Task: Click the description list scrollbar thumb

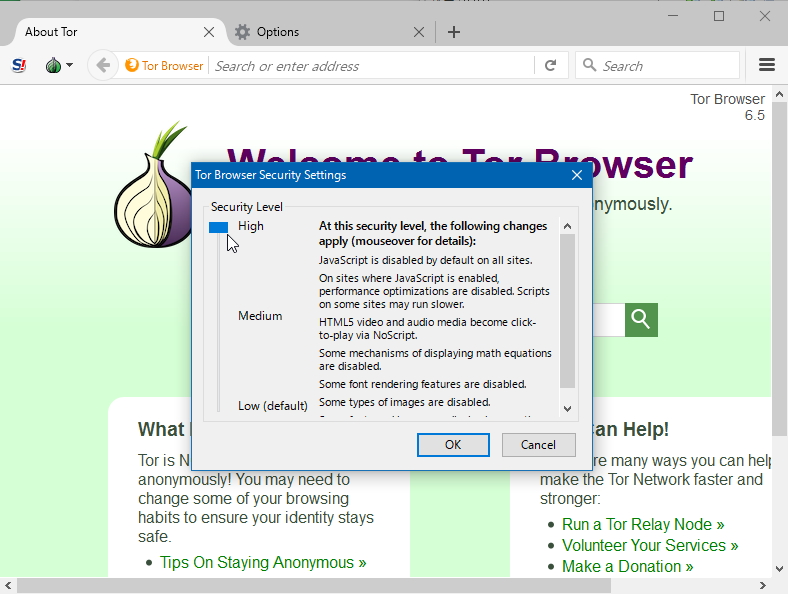Action: tap(567, 311)
